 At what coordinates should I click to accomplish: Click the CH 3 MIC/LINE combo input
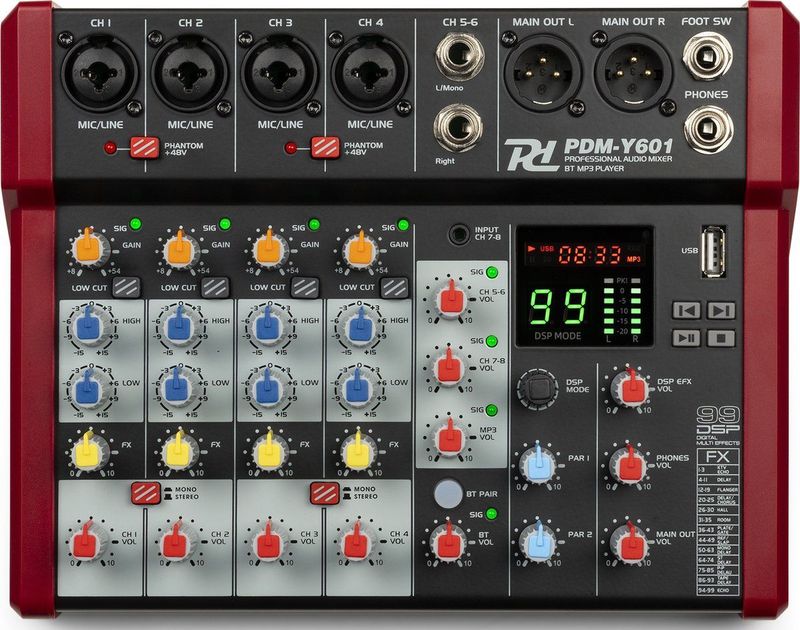click(x=280, y=73)
